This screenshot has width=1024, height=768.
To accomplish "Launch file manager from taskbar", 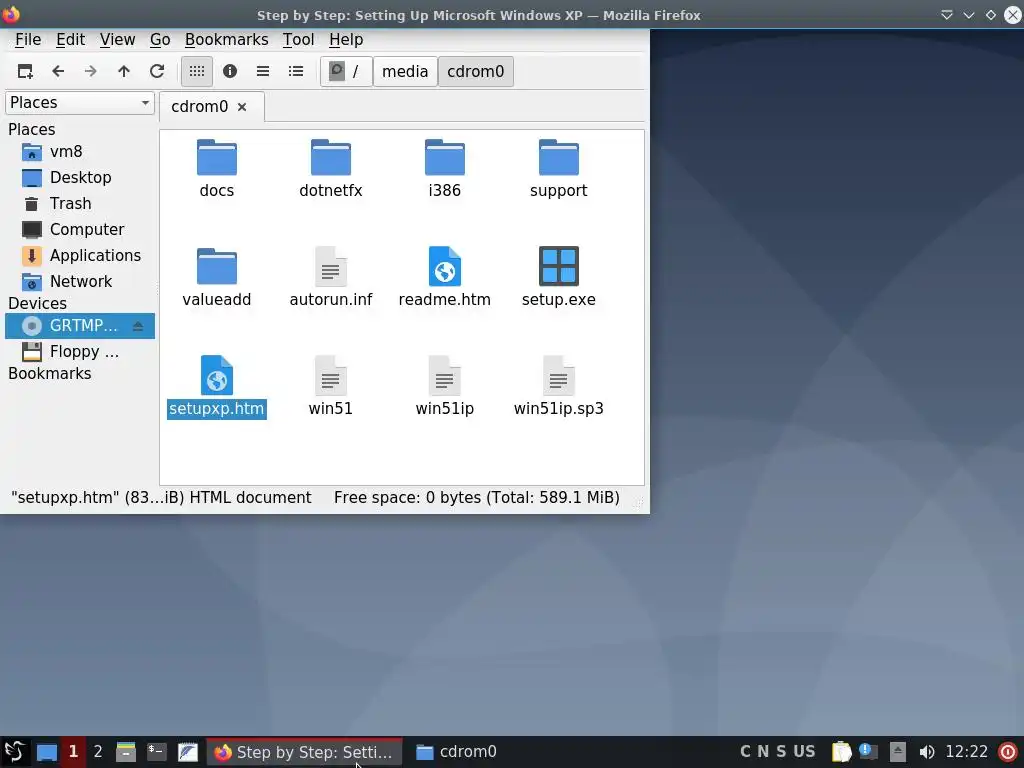I will 125,752.
